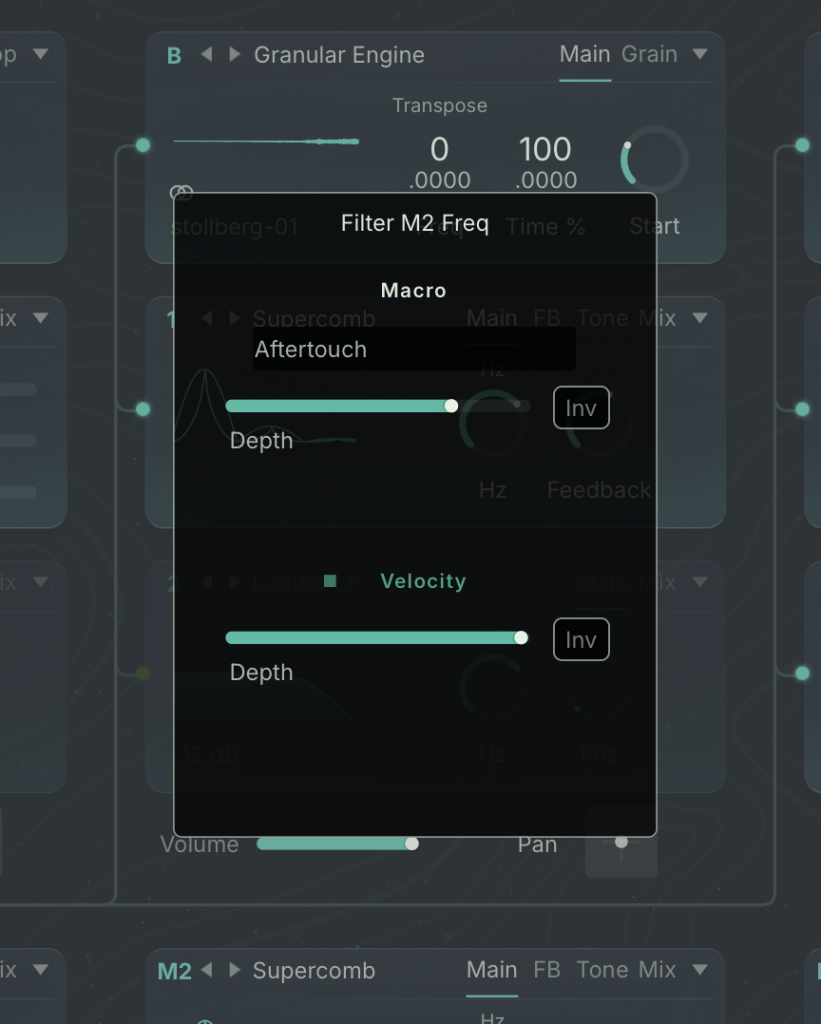
Task: Open the M2 Supercomb dropdown menu arrow
Action: pos(700,969)
